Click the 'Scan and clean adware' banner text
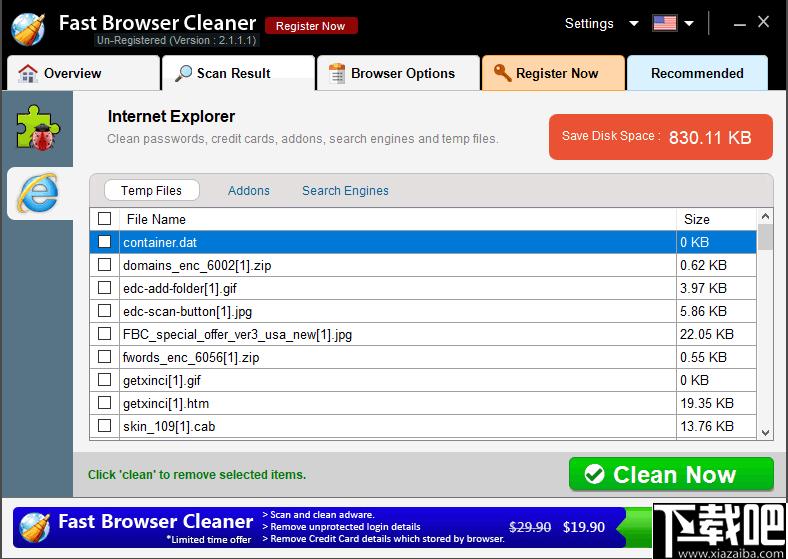Viewport: 788px width, 559px height. pyautogui.click(x=319, y=515)
